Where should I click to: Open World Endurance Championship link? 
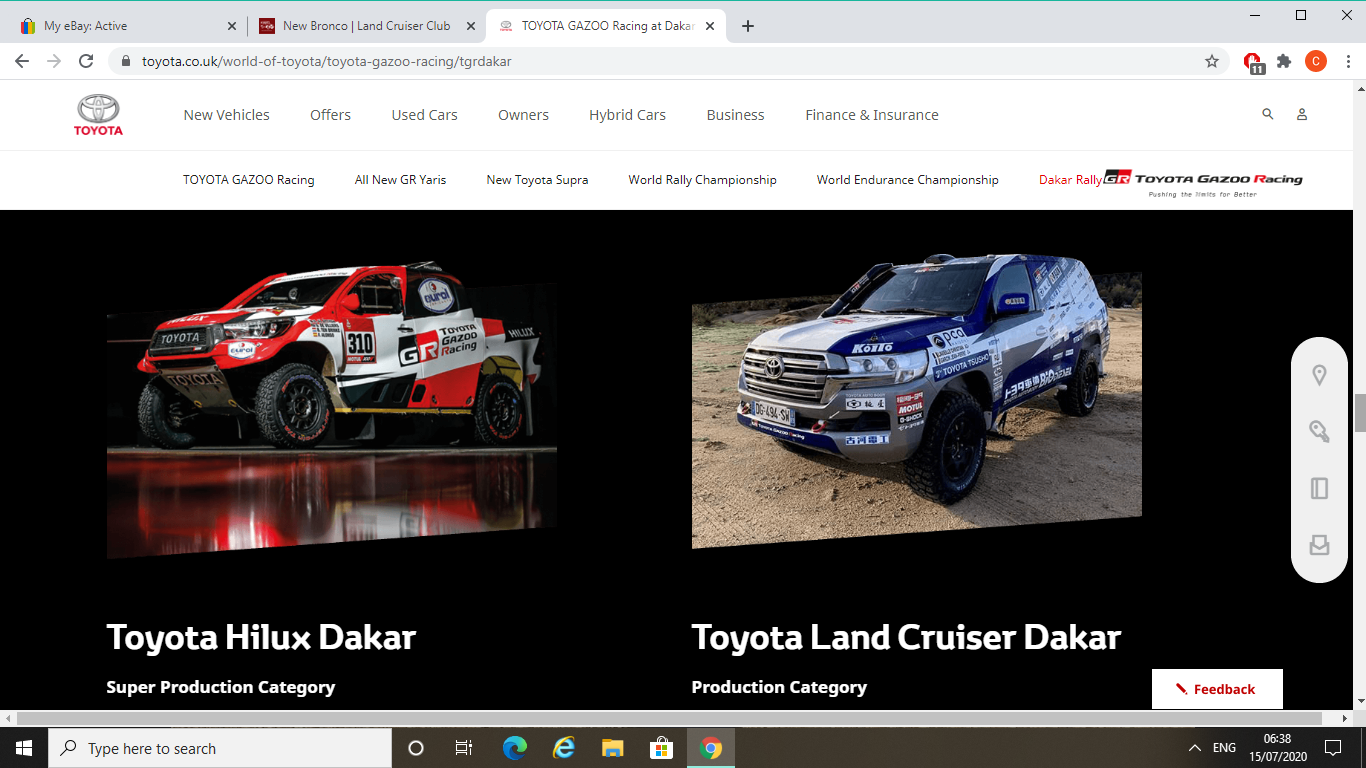tap(907, 180)
